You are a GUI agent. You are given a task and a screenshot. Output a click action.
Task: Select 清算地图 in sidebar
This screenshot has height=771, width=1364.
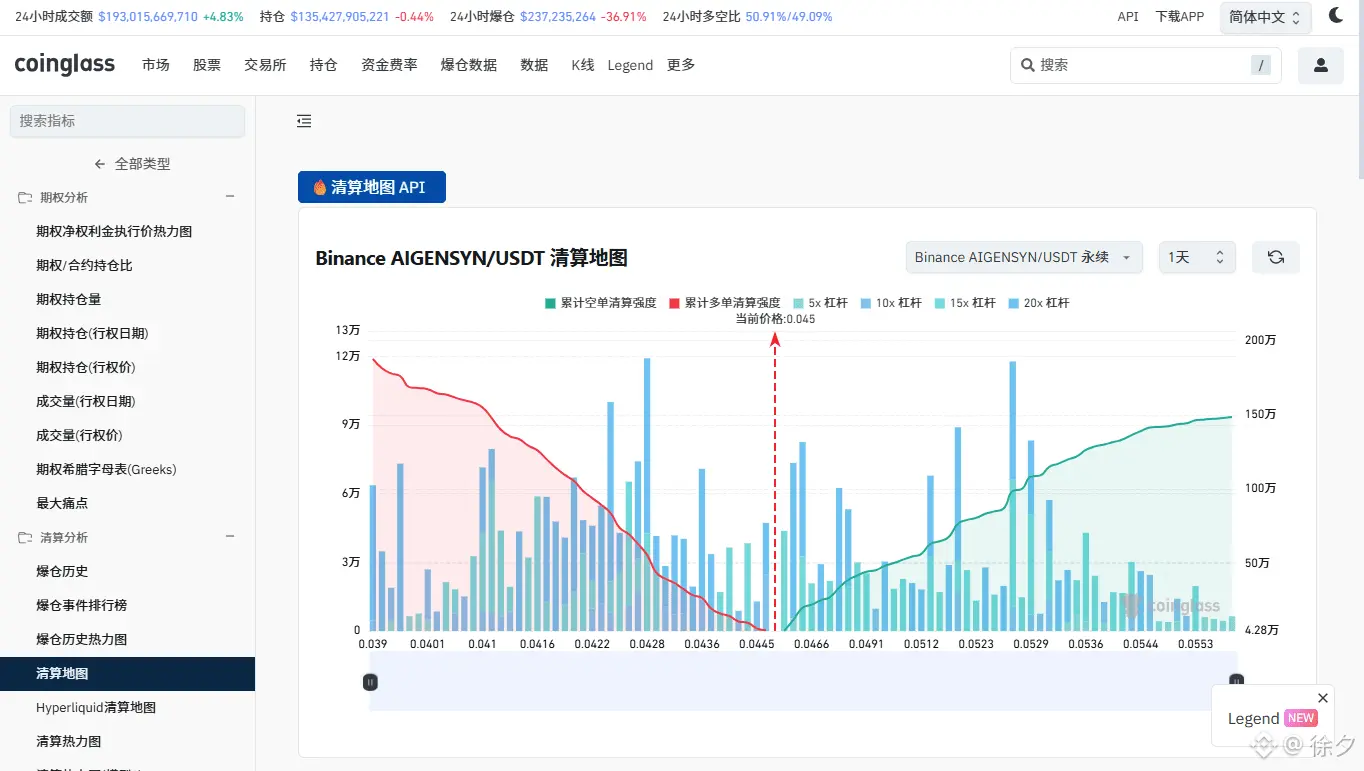[127, 674]
